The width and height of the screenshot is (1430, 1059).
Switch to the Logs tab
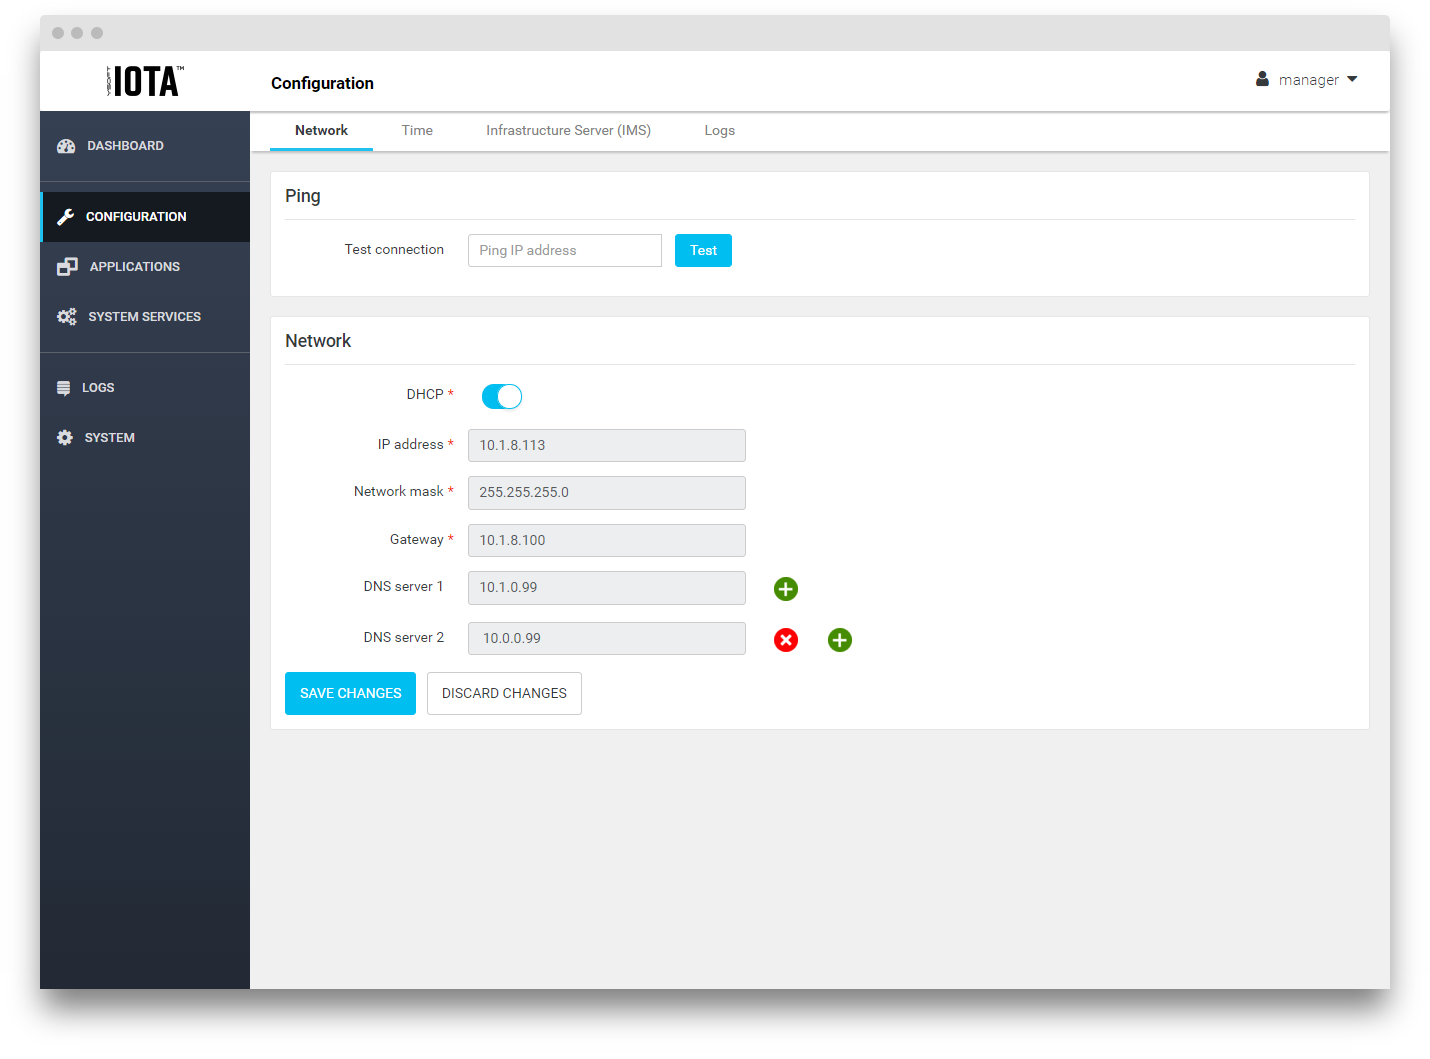click(719, 131)
